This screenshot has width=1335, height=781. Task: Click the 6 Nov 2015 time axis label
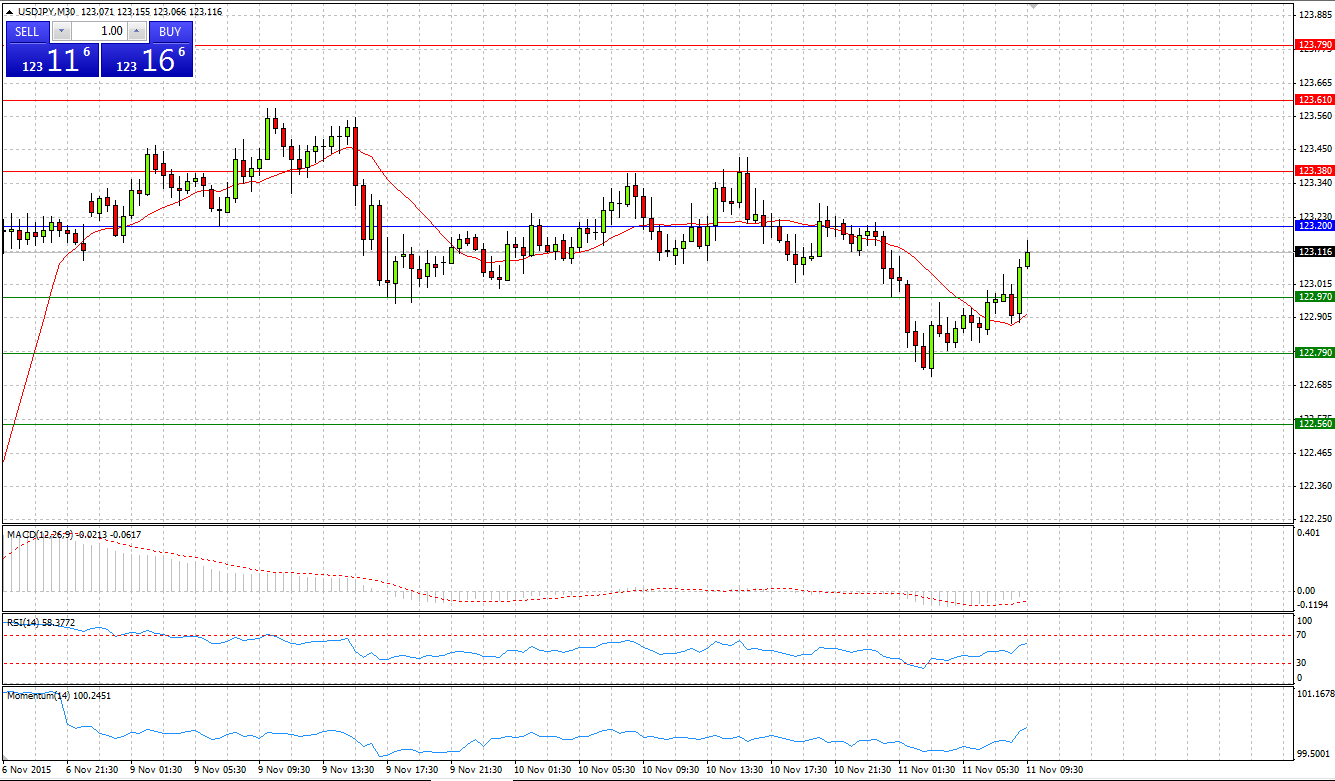coord(25,772)
